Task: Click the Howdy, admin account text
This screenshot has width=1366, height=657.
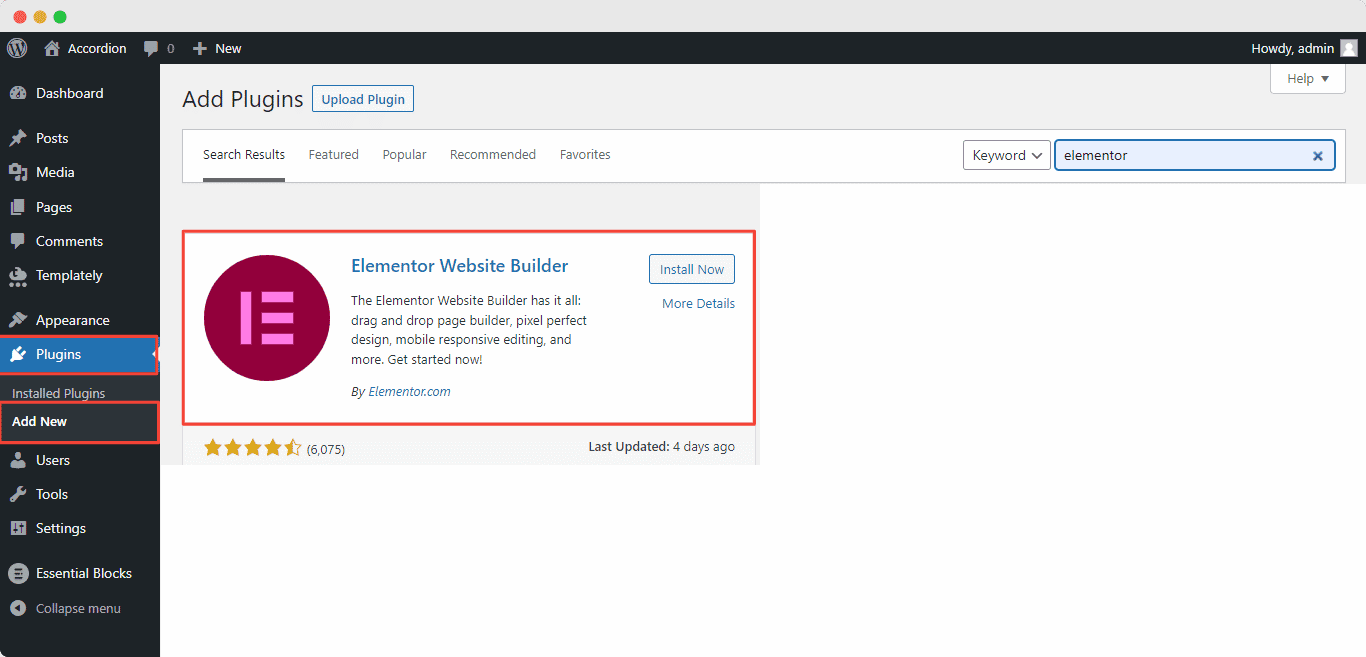Action: [x=1292, y=48]
